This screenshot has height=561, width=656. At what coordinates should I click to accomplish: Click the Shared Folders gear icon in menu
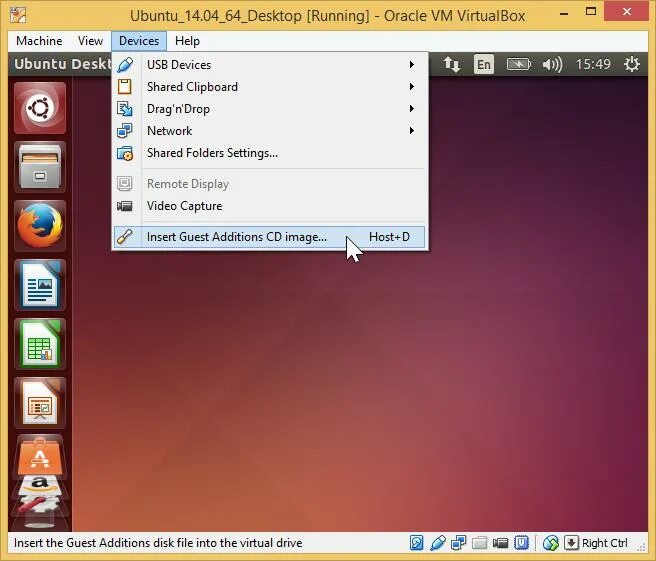125,153
